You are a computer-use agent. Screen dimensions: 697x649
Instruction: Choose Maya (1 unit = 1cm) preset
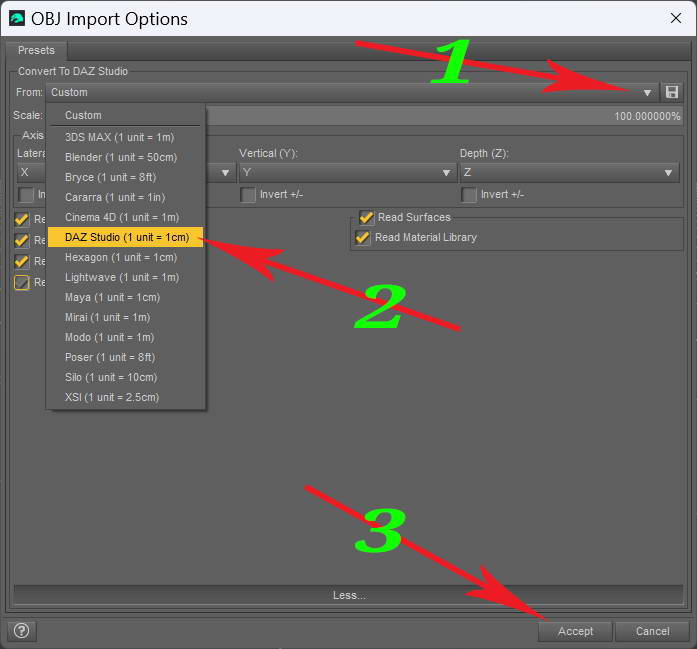[126, 297]
